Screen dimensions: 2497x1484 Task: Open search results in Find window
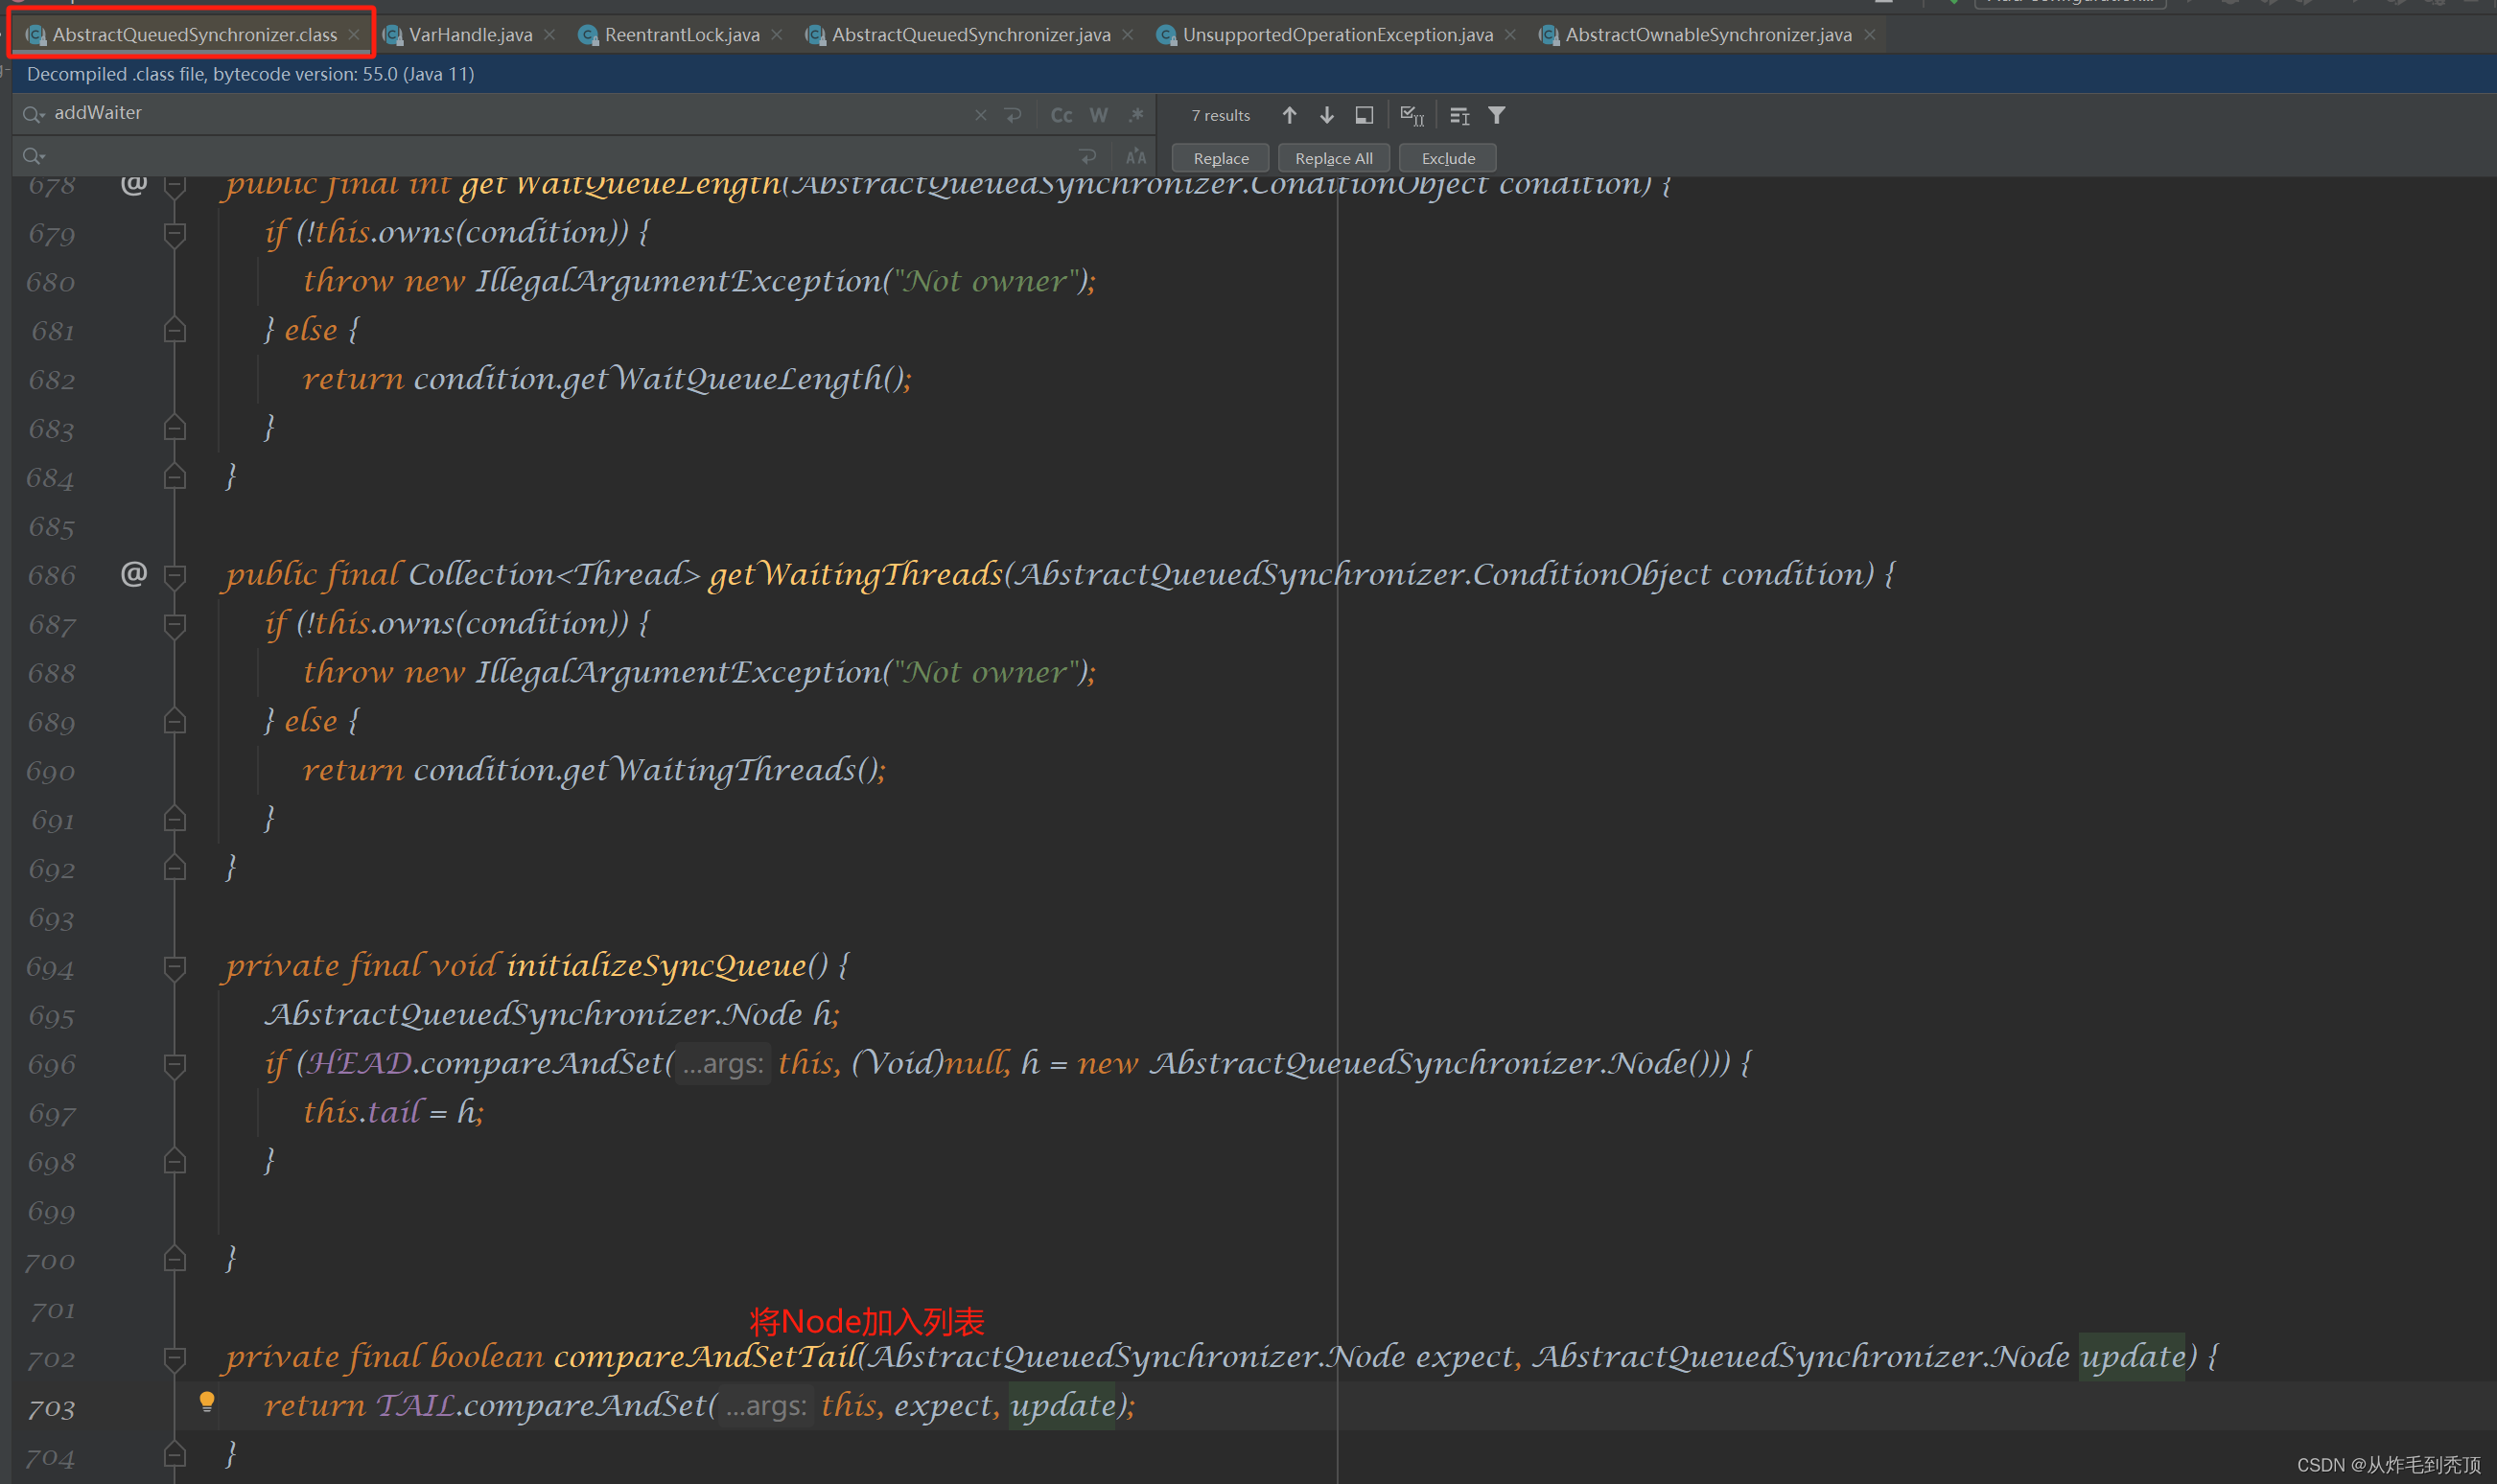(x=1364, y=115)
